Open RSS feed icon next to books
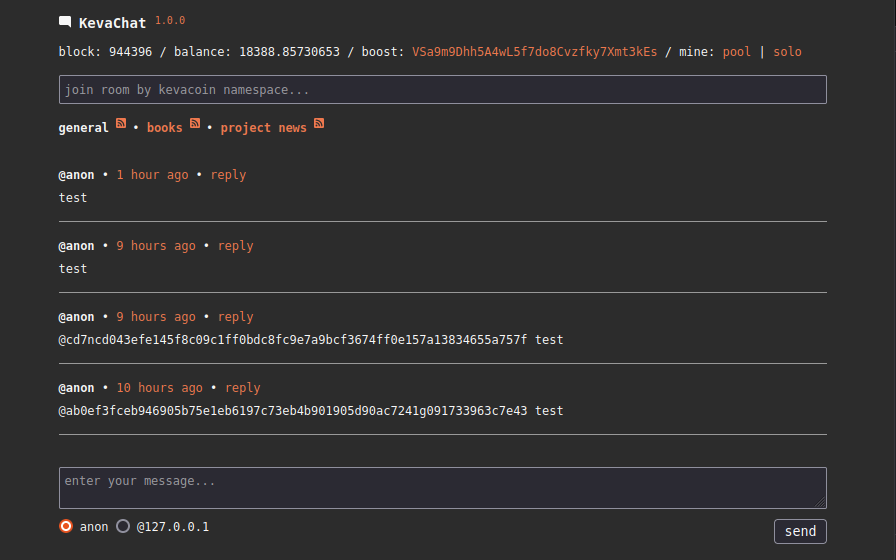This screenshot has width=896, height=560. pyautogui.click(x=195, y=123)
